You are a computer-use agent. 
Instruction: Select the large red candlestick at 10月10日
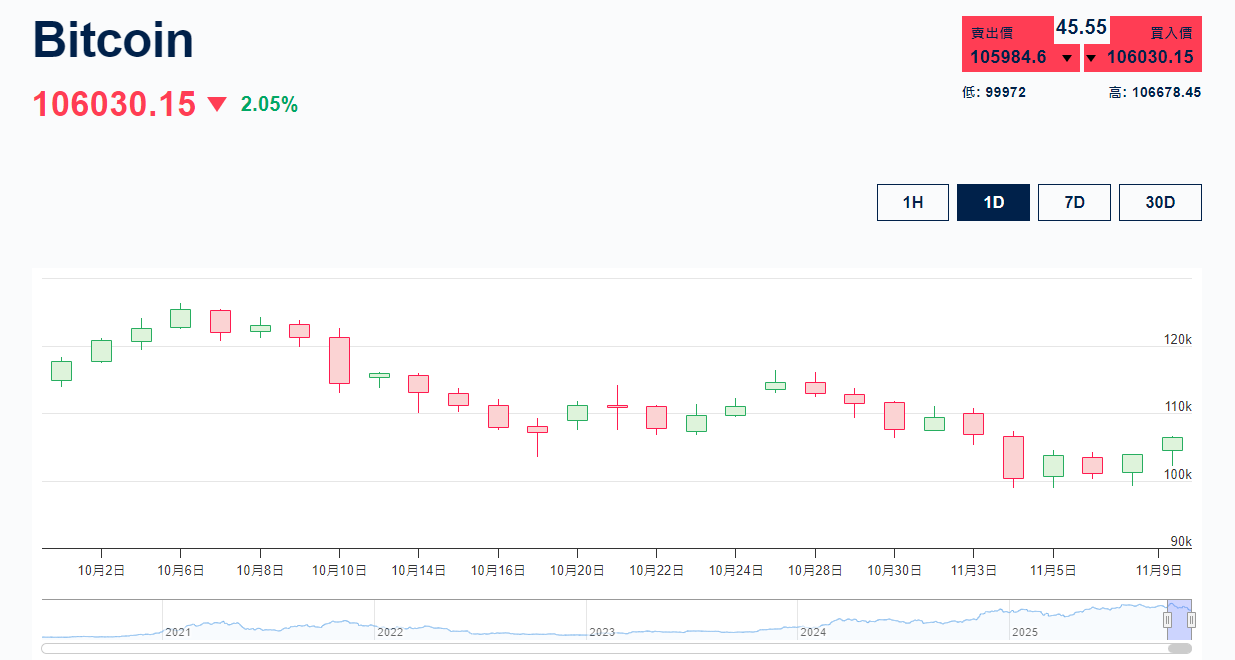tap(339, 360)
